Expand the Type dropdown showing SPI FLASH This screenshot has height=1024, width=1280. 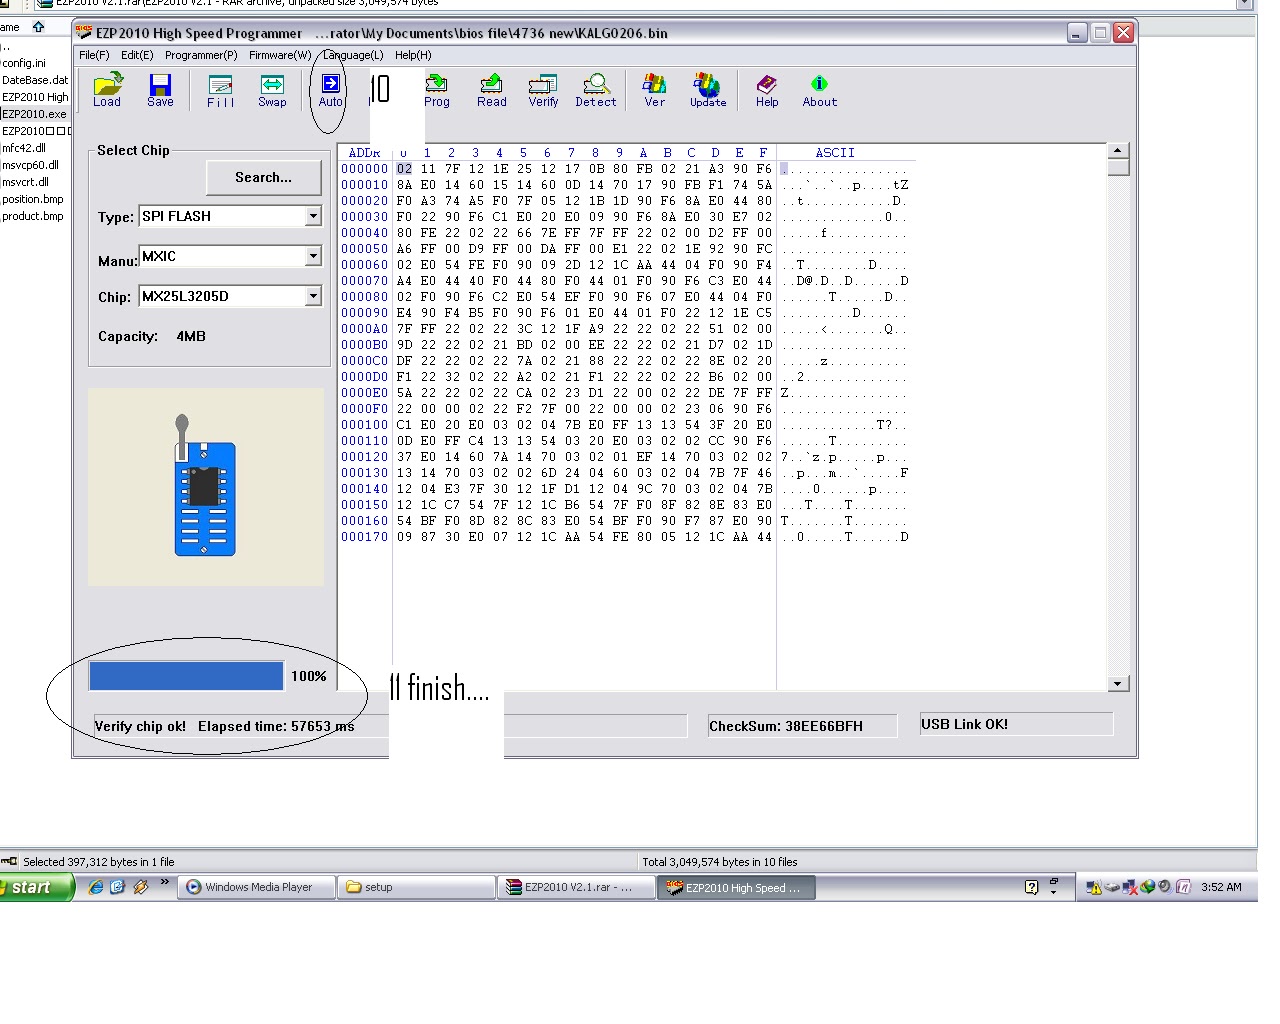click(313, 216)
